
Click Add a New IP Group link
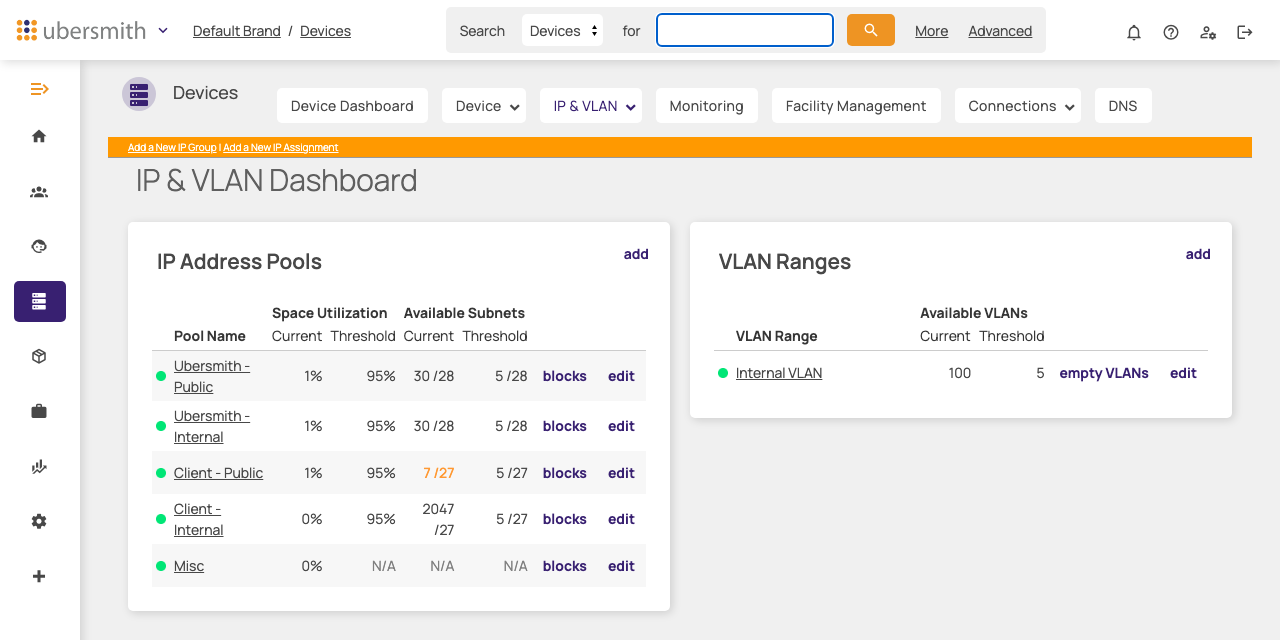click(x=172, y=147)
